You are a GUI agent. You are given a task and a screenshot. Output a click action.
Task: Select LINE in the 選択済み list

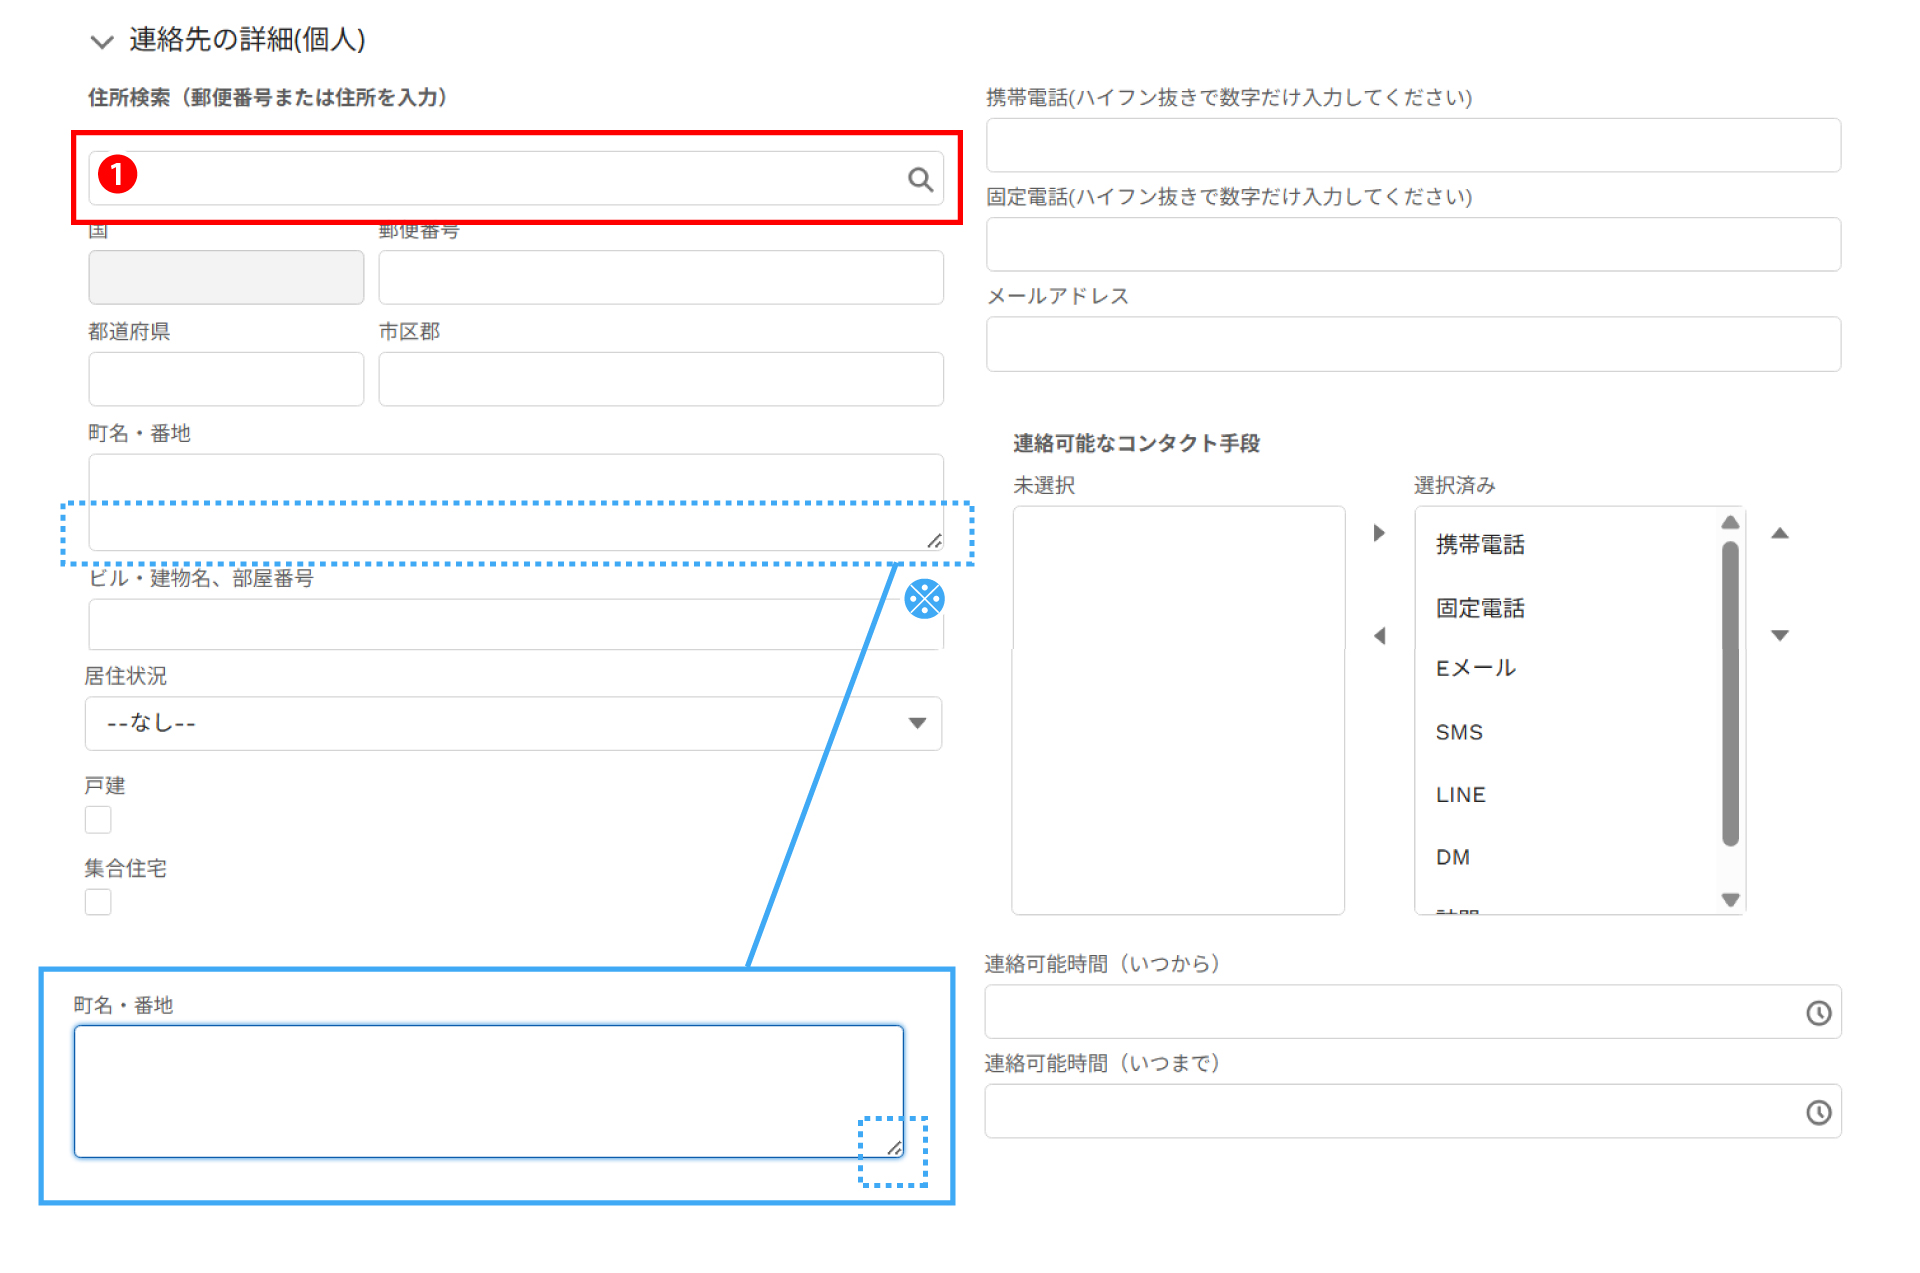point(1460,795)
